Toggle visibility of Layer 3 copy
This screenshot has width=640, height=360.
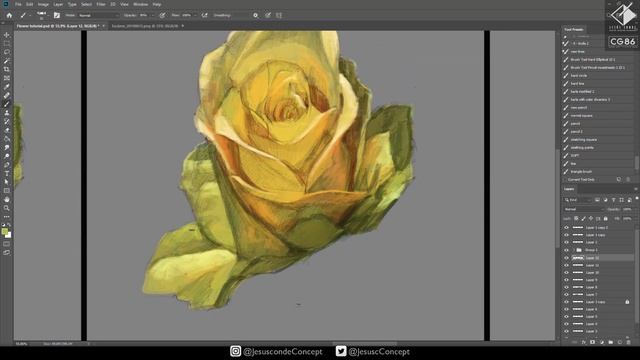click(x=566, y=302)
